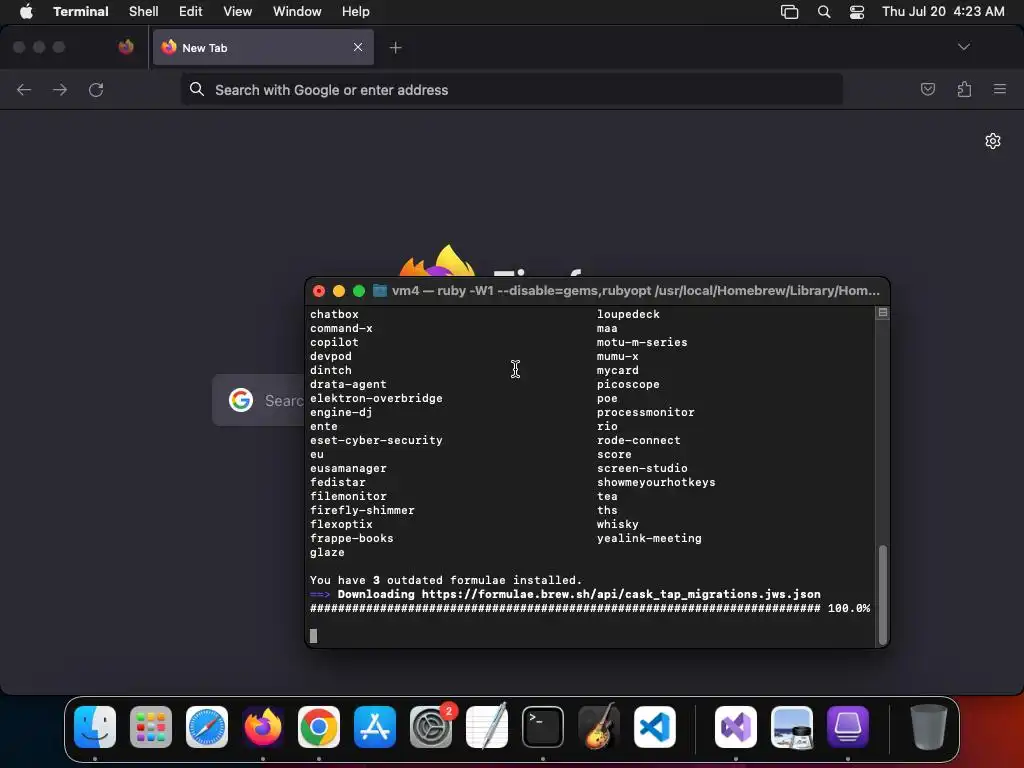
Task: Launch GarageBand from the dock
Action: click(x=599, y=727)
